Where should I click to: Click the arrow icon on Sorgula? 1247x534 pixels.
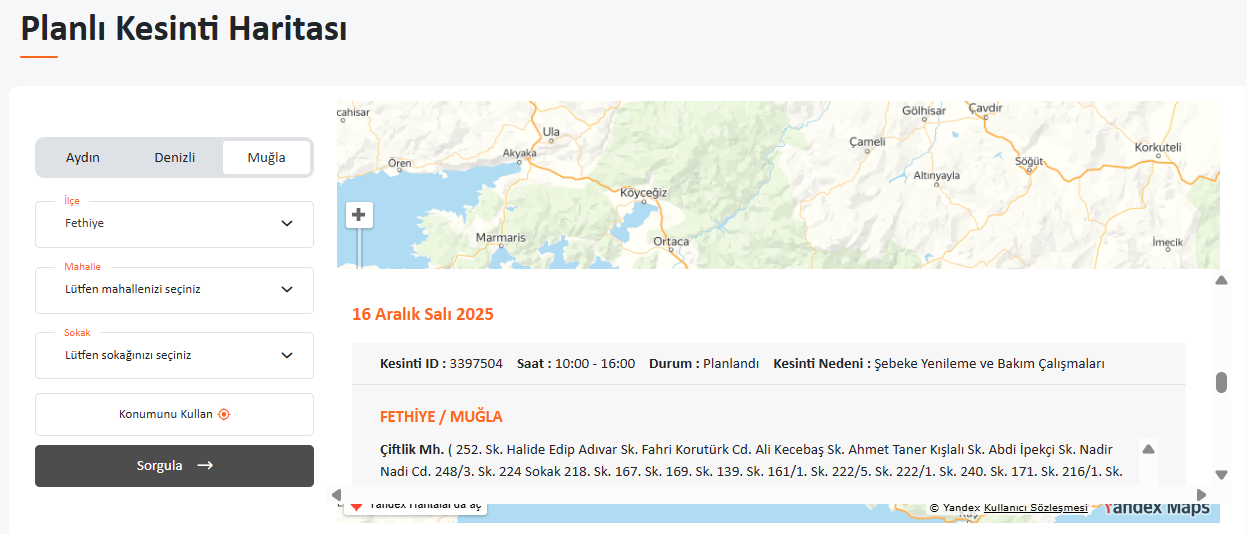(x=205, y=466)
